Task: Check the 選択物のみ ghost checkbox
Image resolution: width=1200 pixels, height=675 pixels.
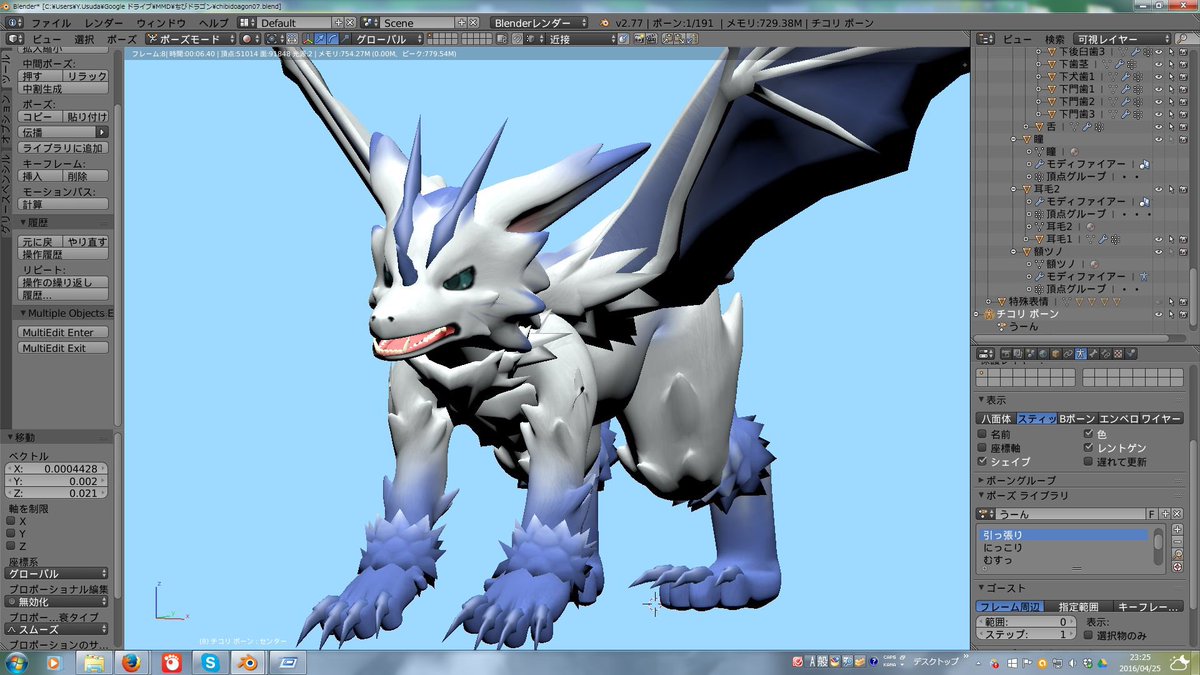Action: 1087,635
